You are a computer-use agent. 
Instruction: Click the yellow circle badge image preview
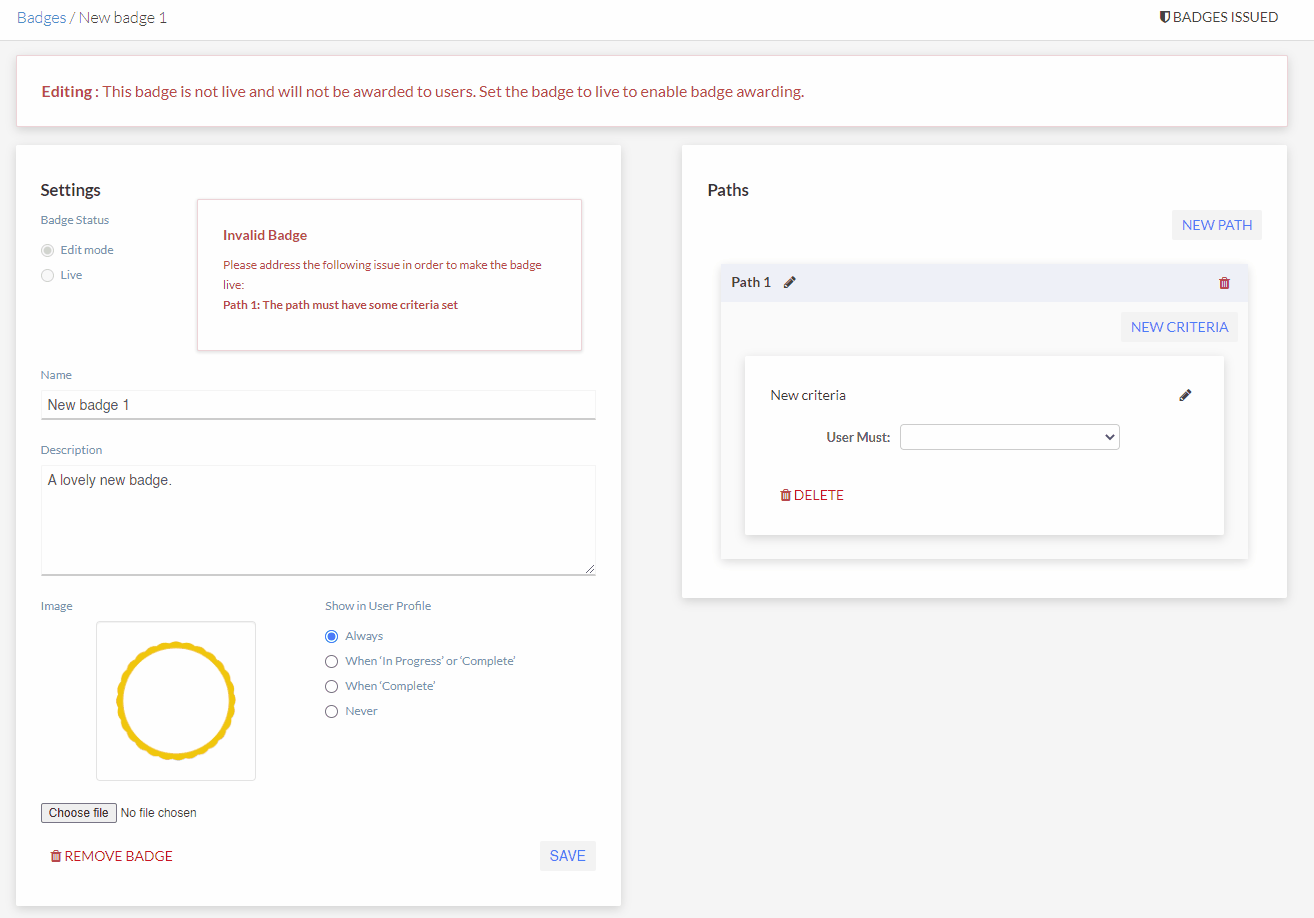tap(176, 701)
